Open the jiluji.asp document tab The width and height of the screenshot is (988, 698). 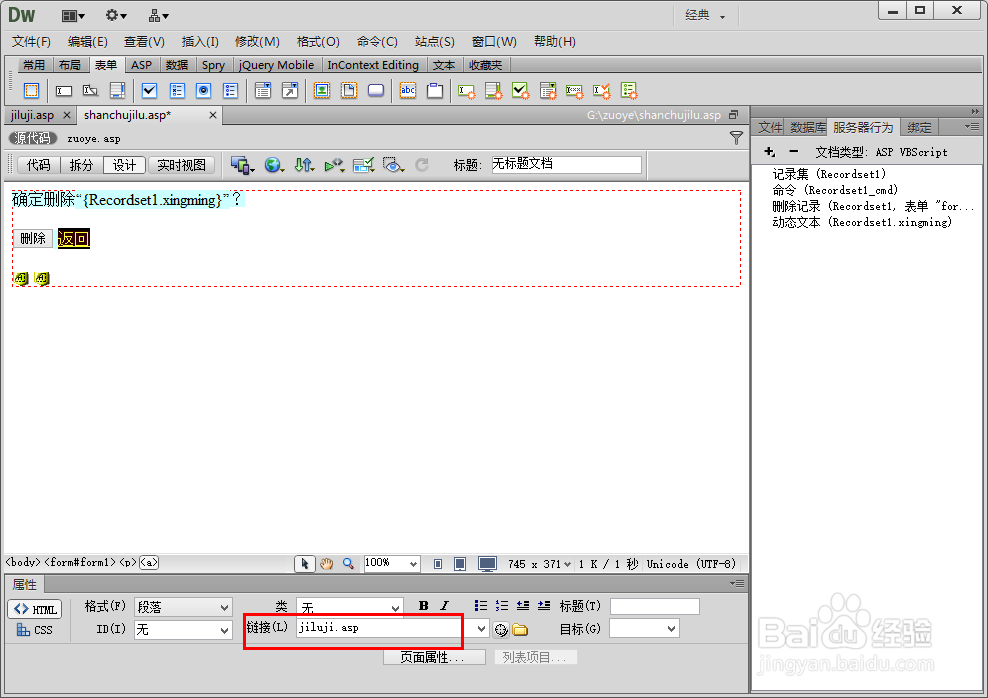33,115
